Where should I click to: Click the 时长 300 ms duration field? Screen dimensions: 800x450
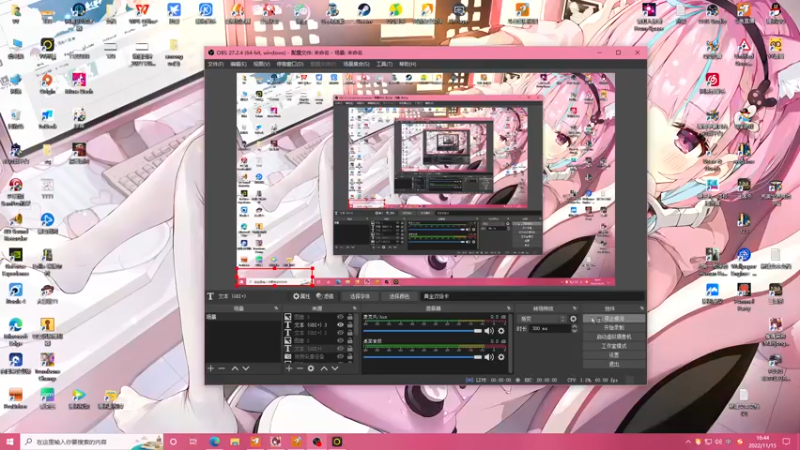(x=549, y=329)
